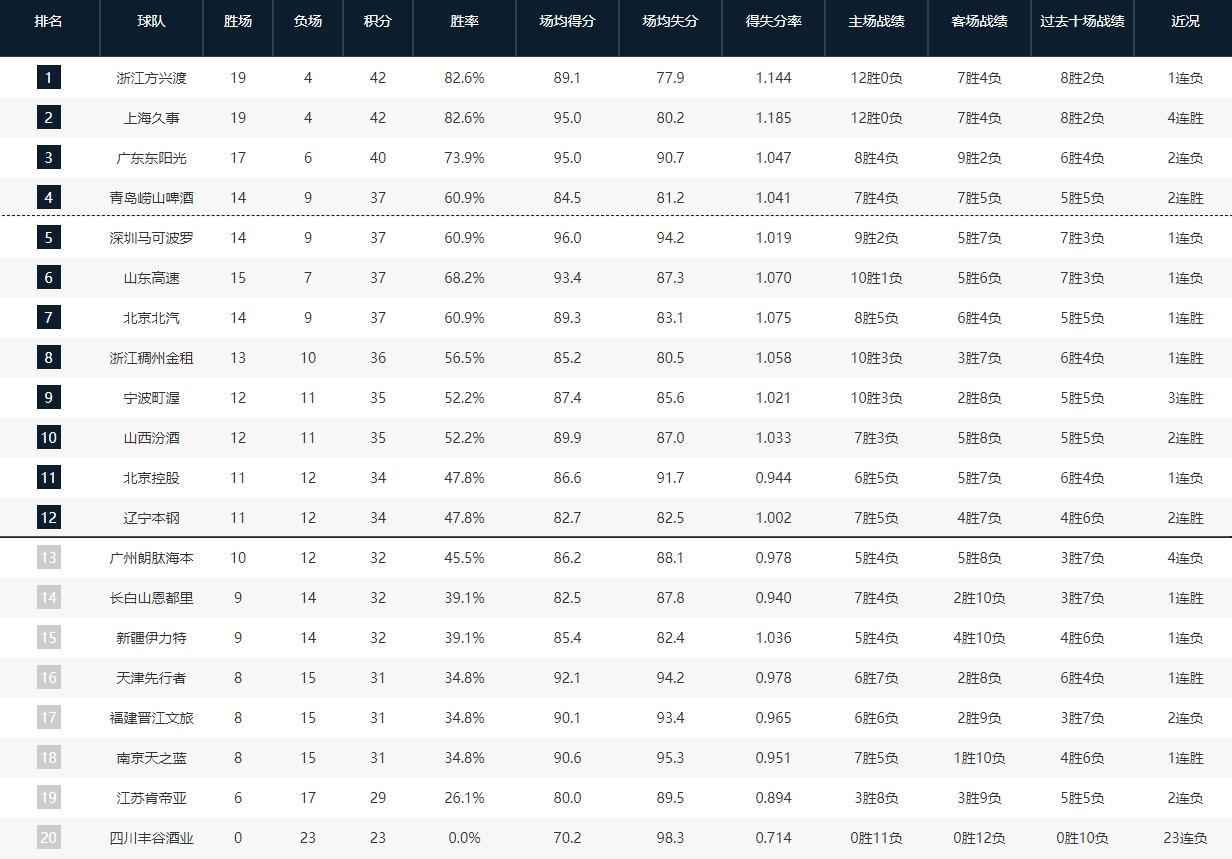Click the 积分 header cell

coord(377,21)
